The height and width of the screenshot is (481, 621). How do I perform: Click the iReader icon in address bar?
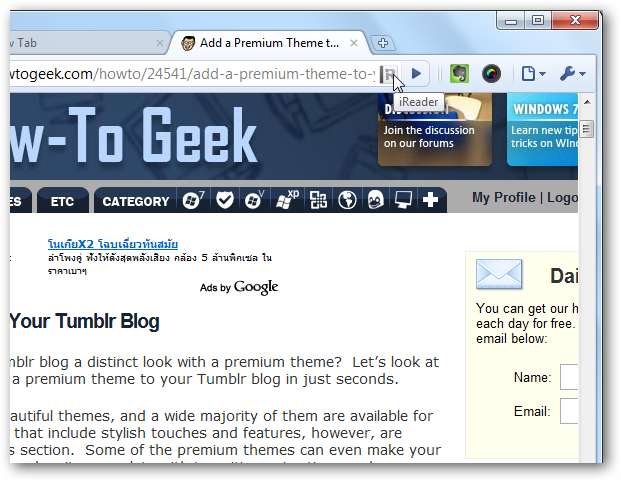click(388, 74)
